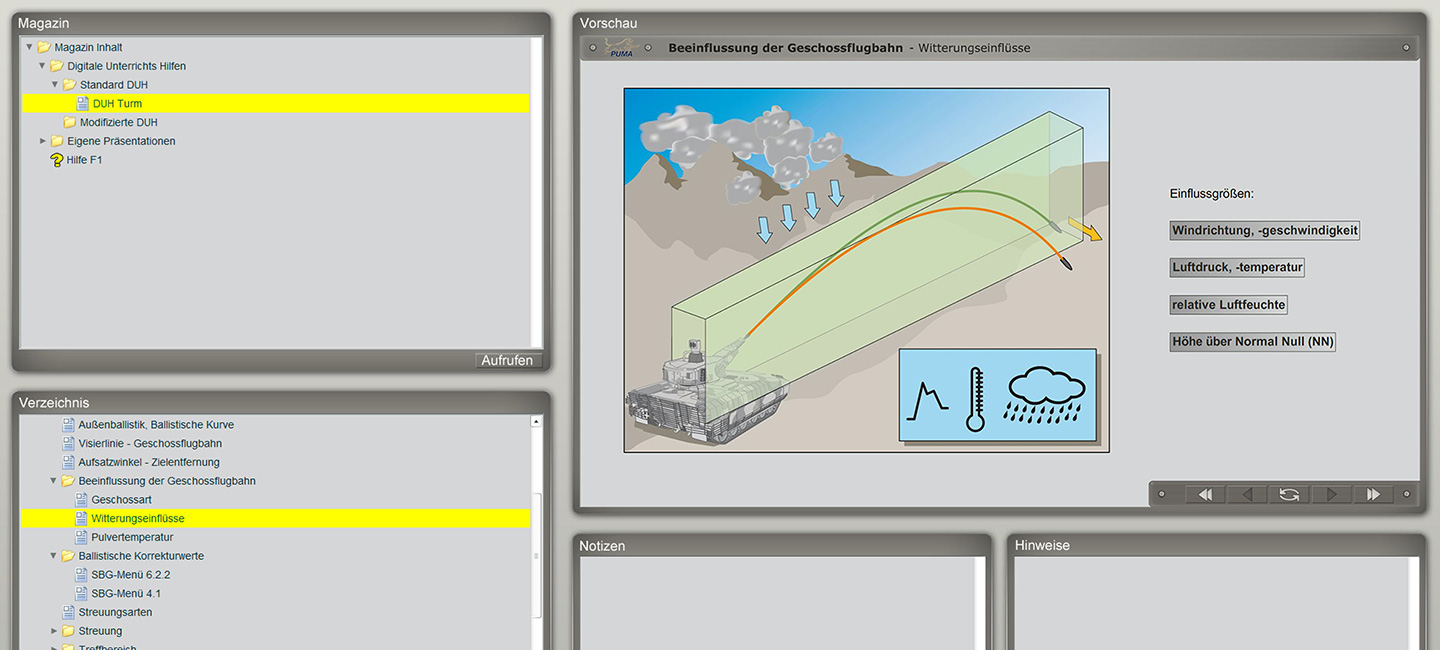
Task: Collapse Beeinflussung der Geschossflugbahn folder
Action: [54, 481]
